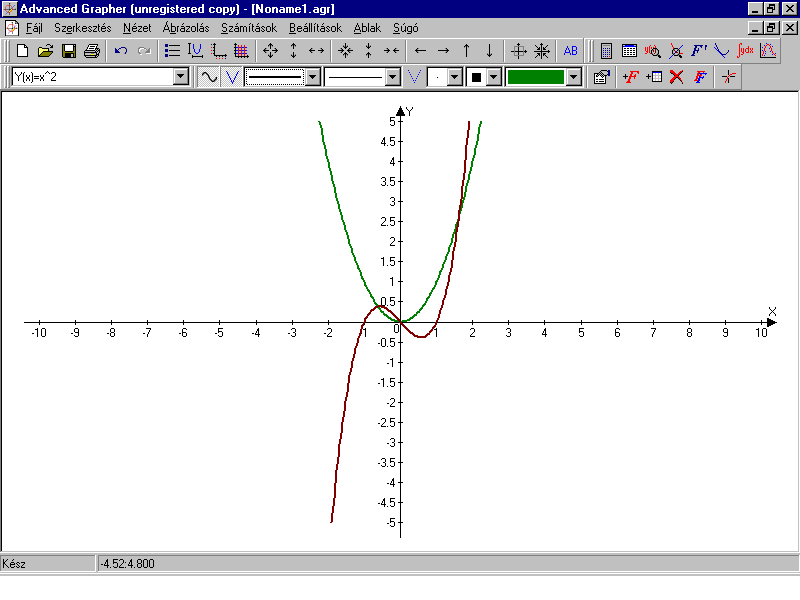Open the Nézet menu
This screenshot has height=600, width=800.
[137, 28]
